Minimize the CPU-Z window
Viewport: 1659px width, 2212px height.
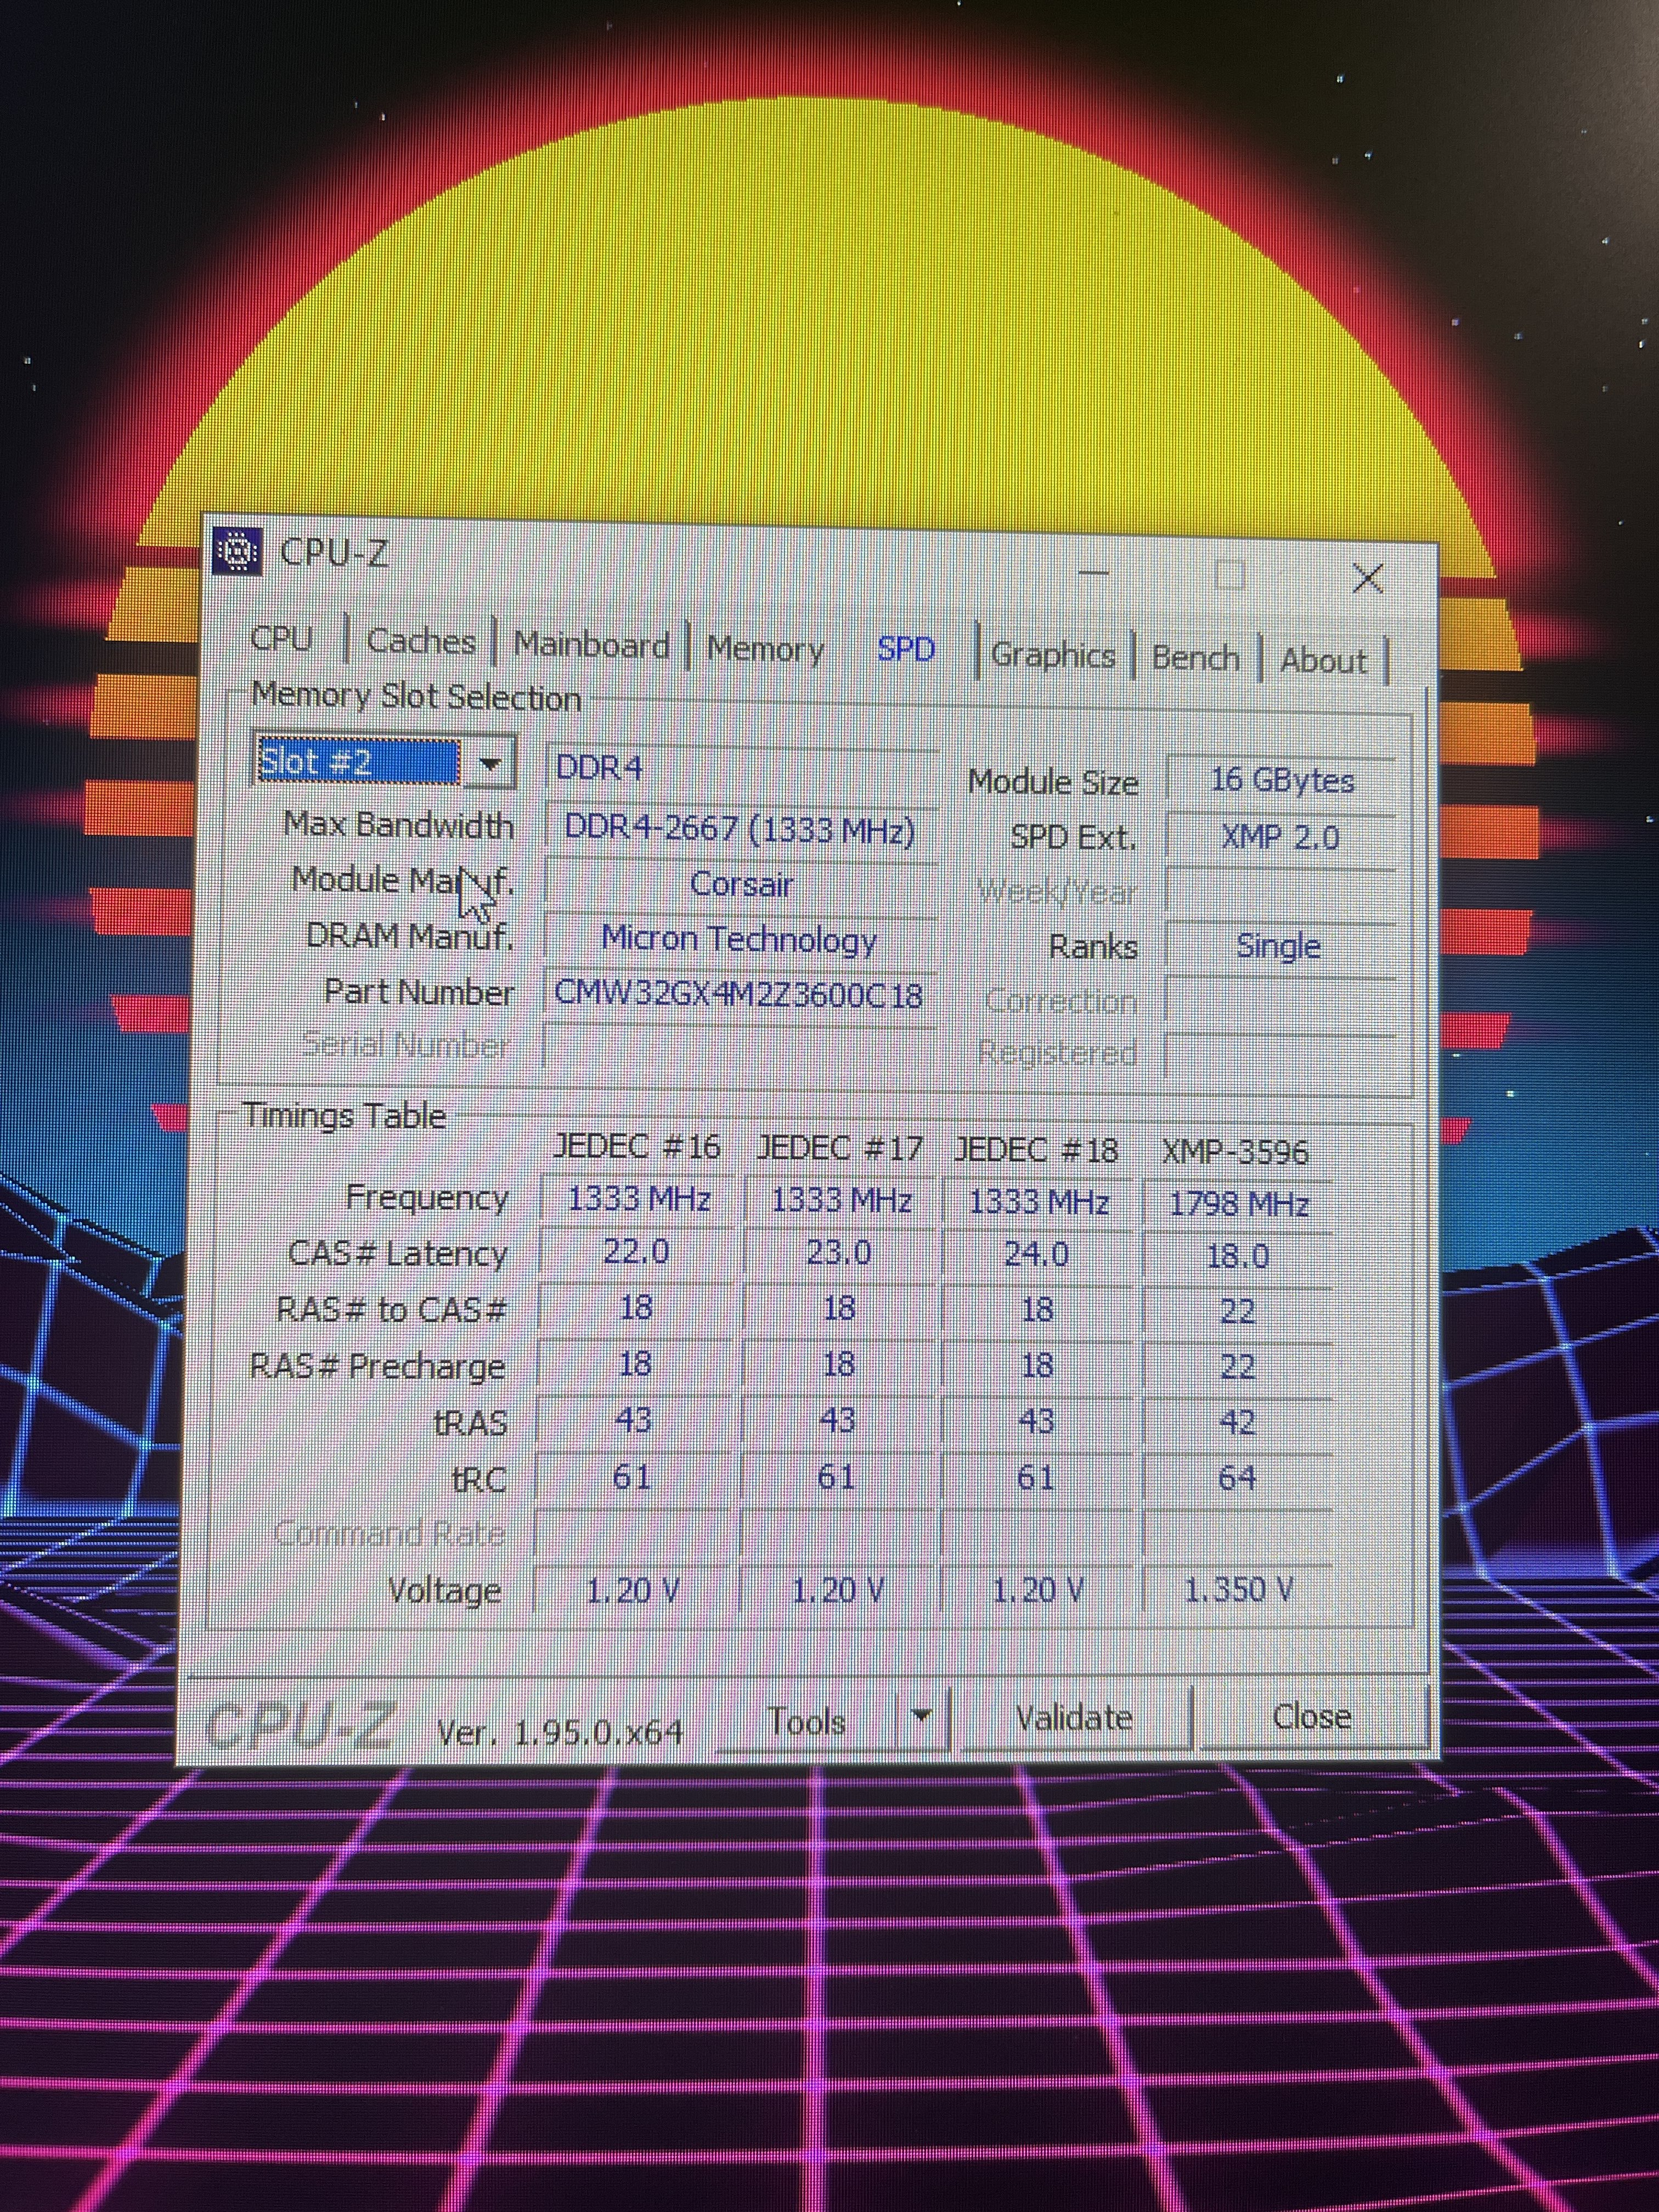[1095, 573]
